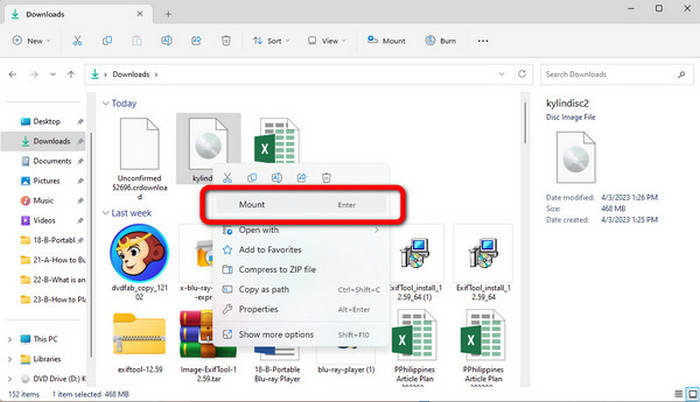This screenshot has width=700, height=402.
Task: Click the Burn button in the toolbar
Action: [x=441, y=41]
